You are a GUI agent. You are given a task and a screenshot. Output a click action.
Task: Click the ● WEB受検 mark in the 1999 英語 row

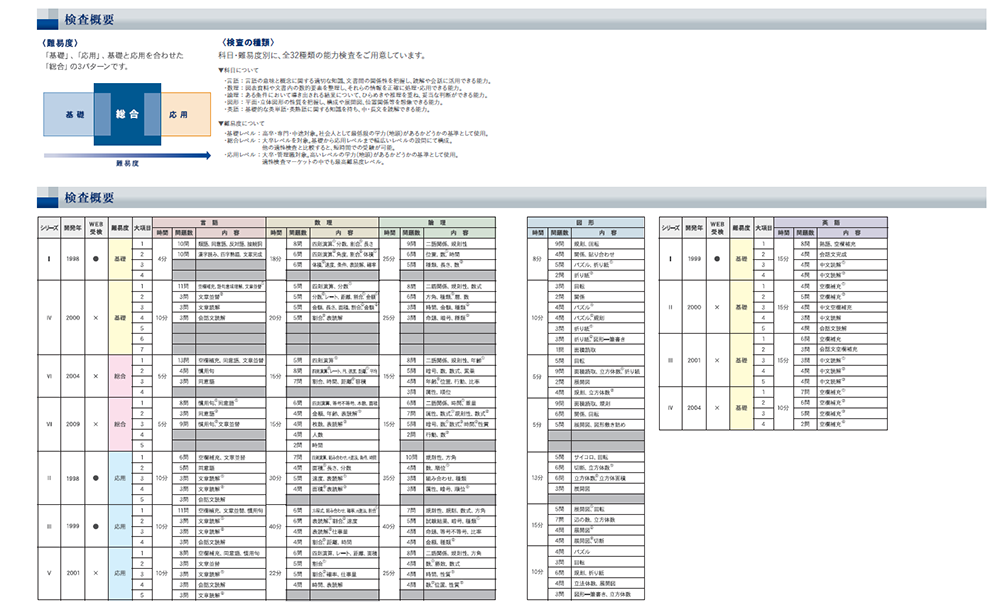717,259
